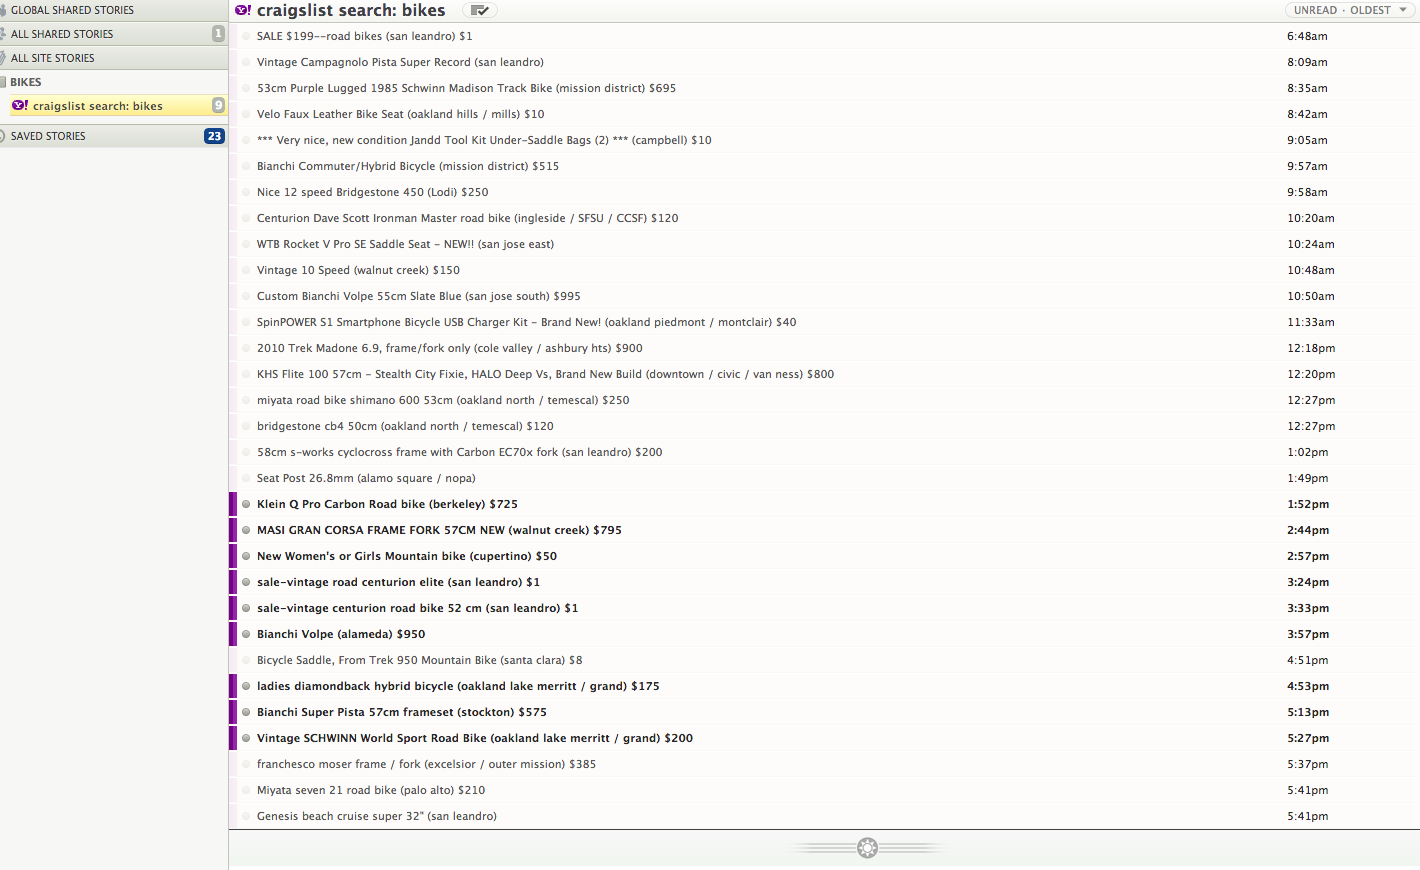Screen dimensions: 1420x870
Task: Toggle read dot for Klein Q Pro Carbon story
Action: click(246, 504)
